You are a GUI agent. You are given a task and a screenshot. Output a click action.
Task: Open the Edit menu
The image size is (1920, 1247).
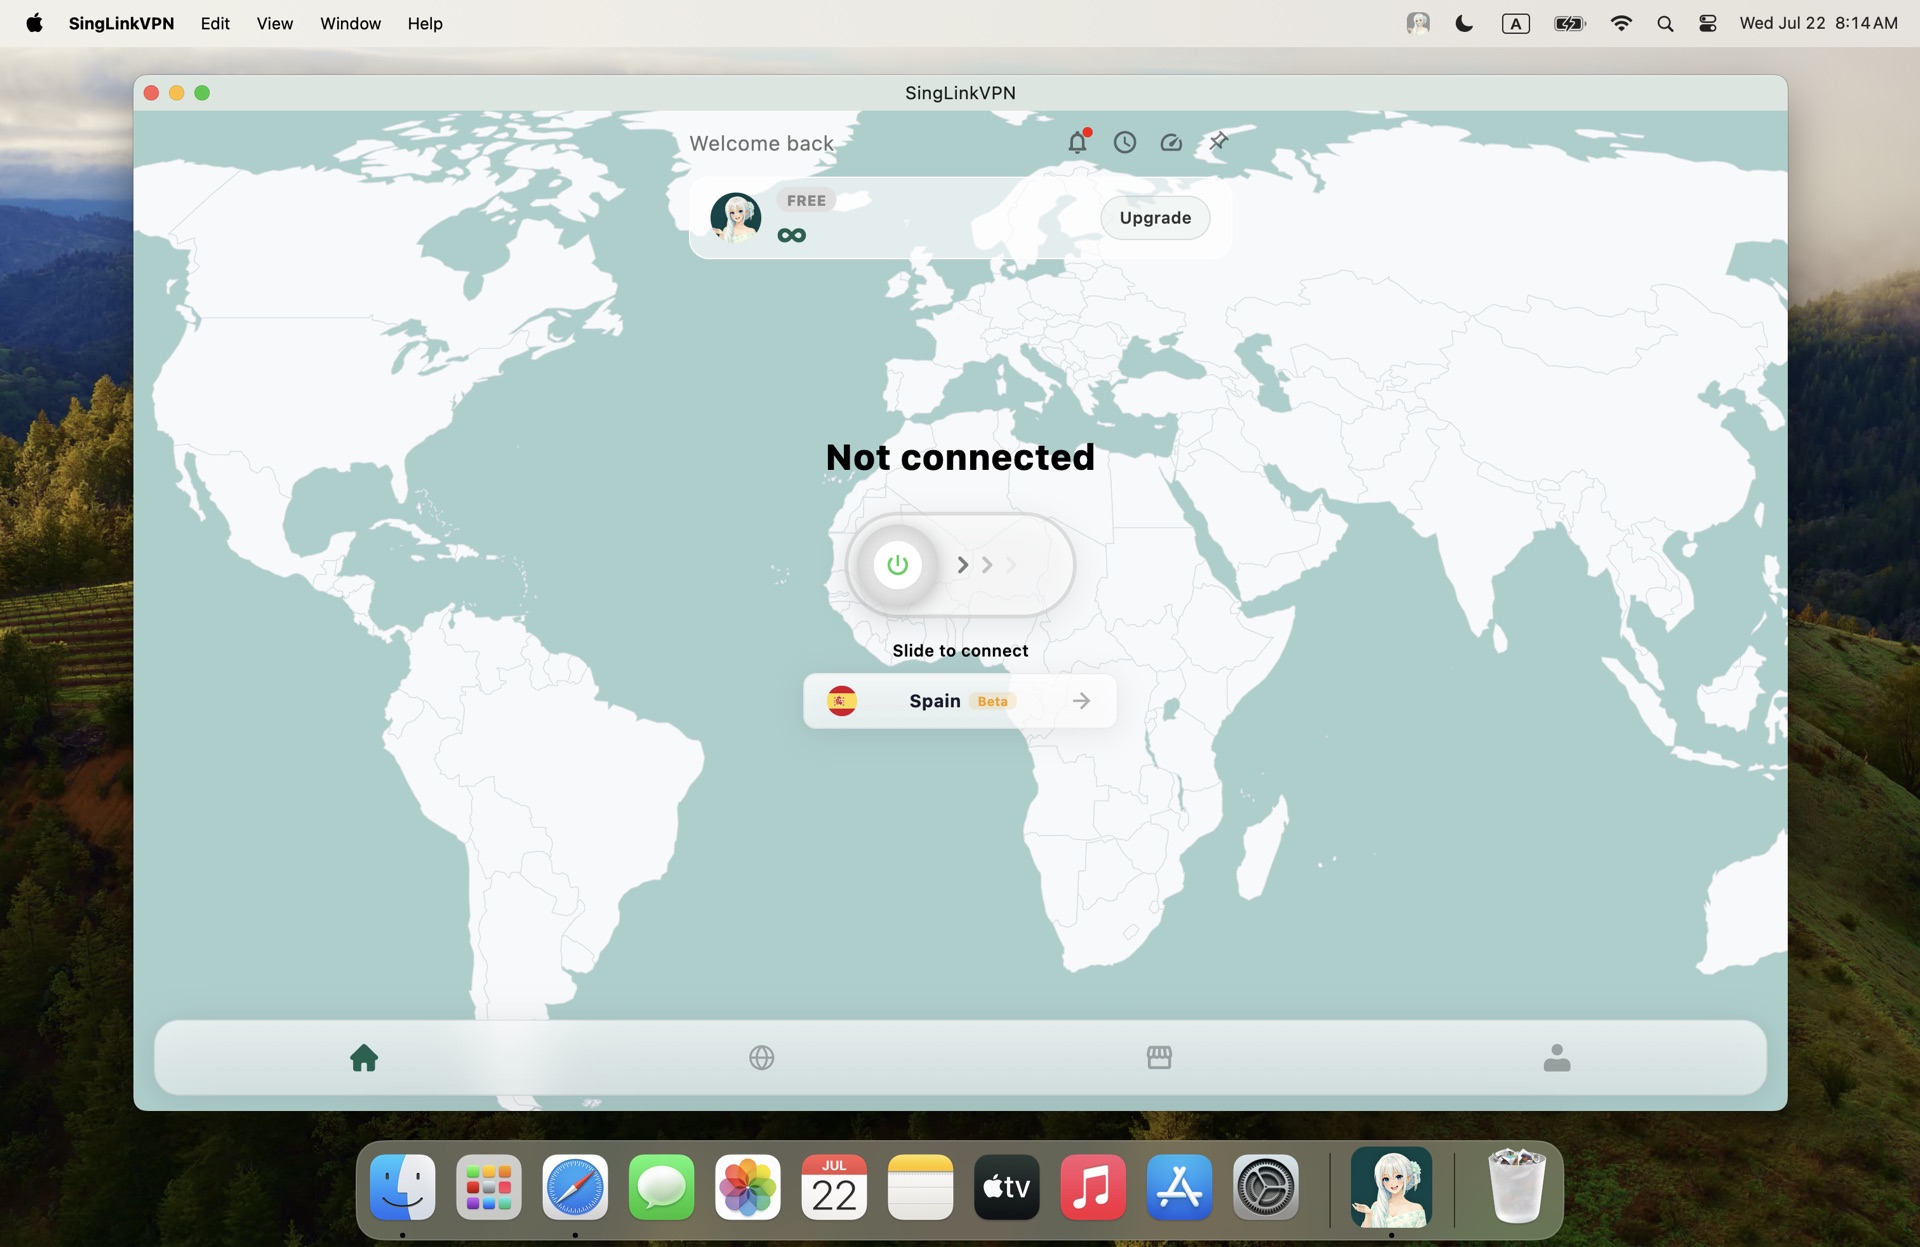click(215, 23)
